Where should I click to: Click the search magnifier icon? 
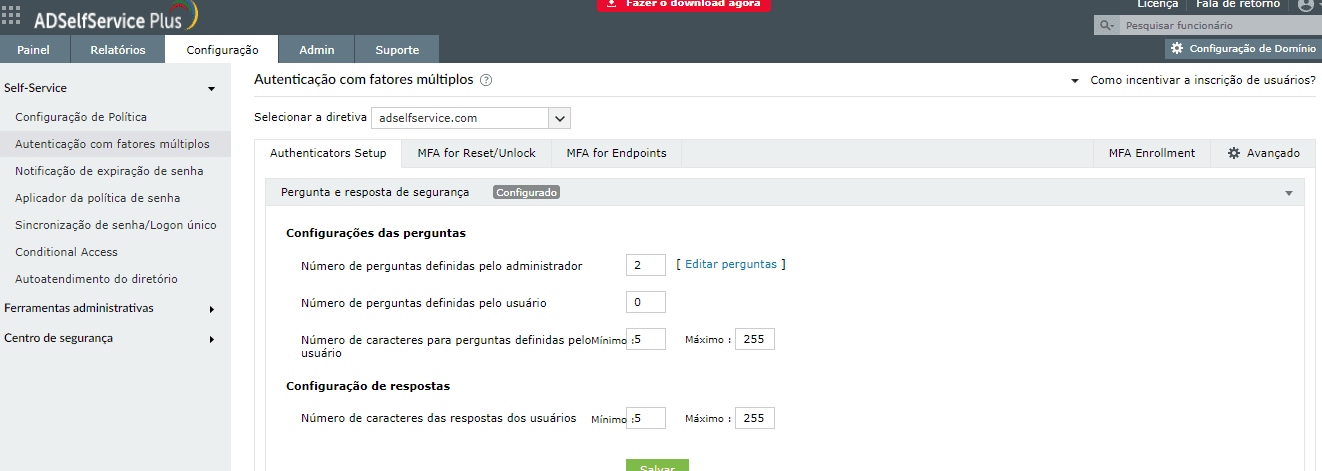click(1106, 26)
